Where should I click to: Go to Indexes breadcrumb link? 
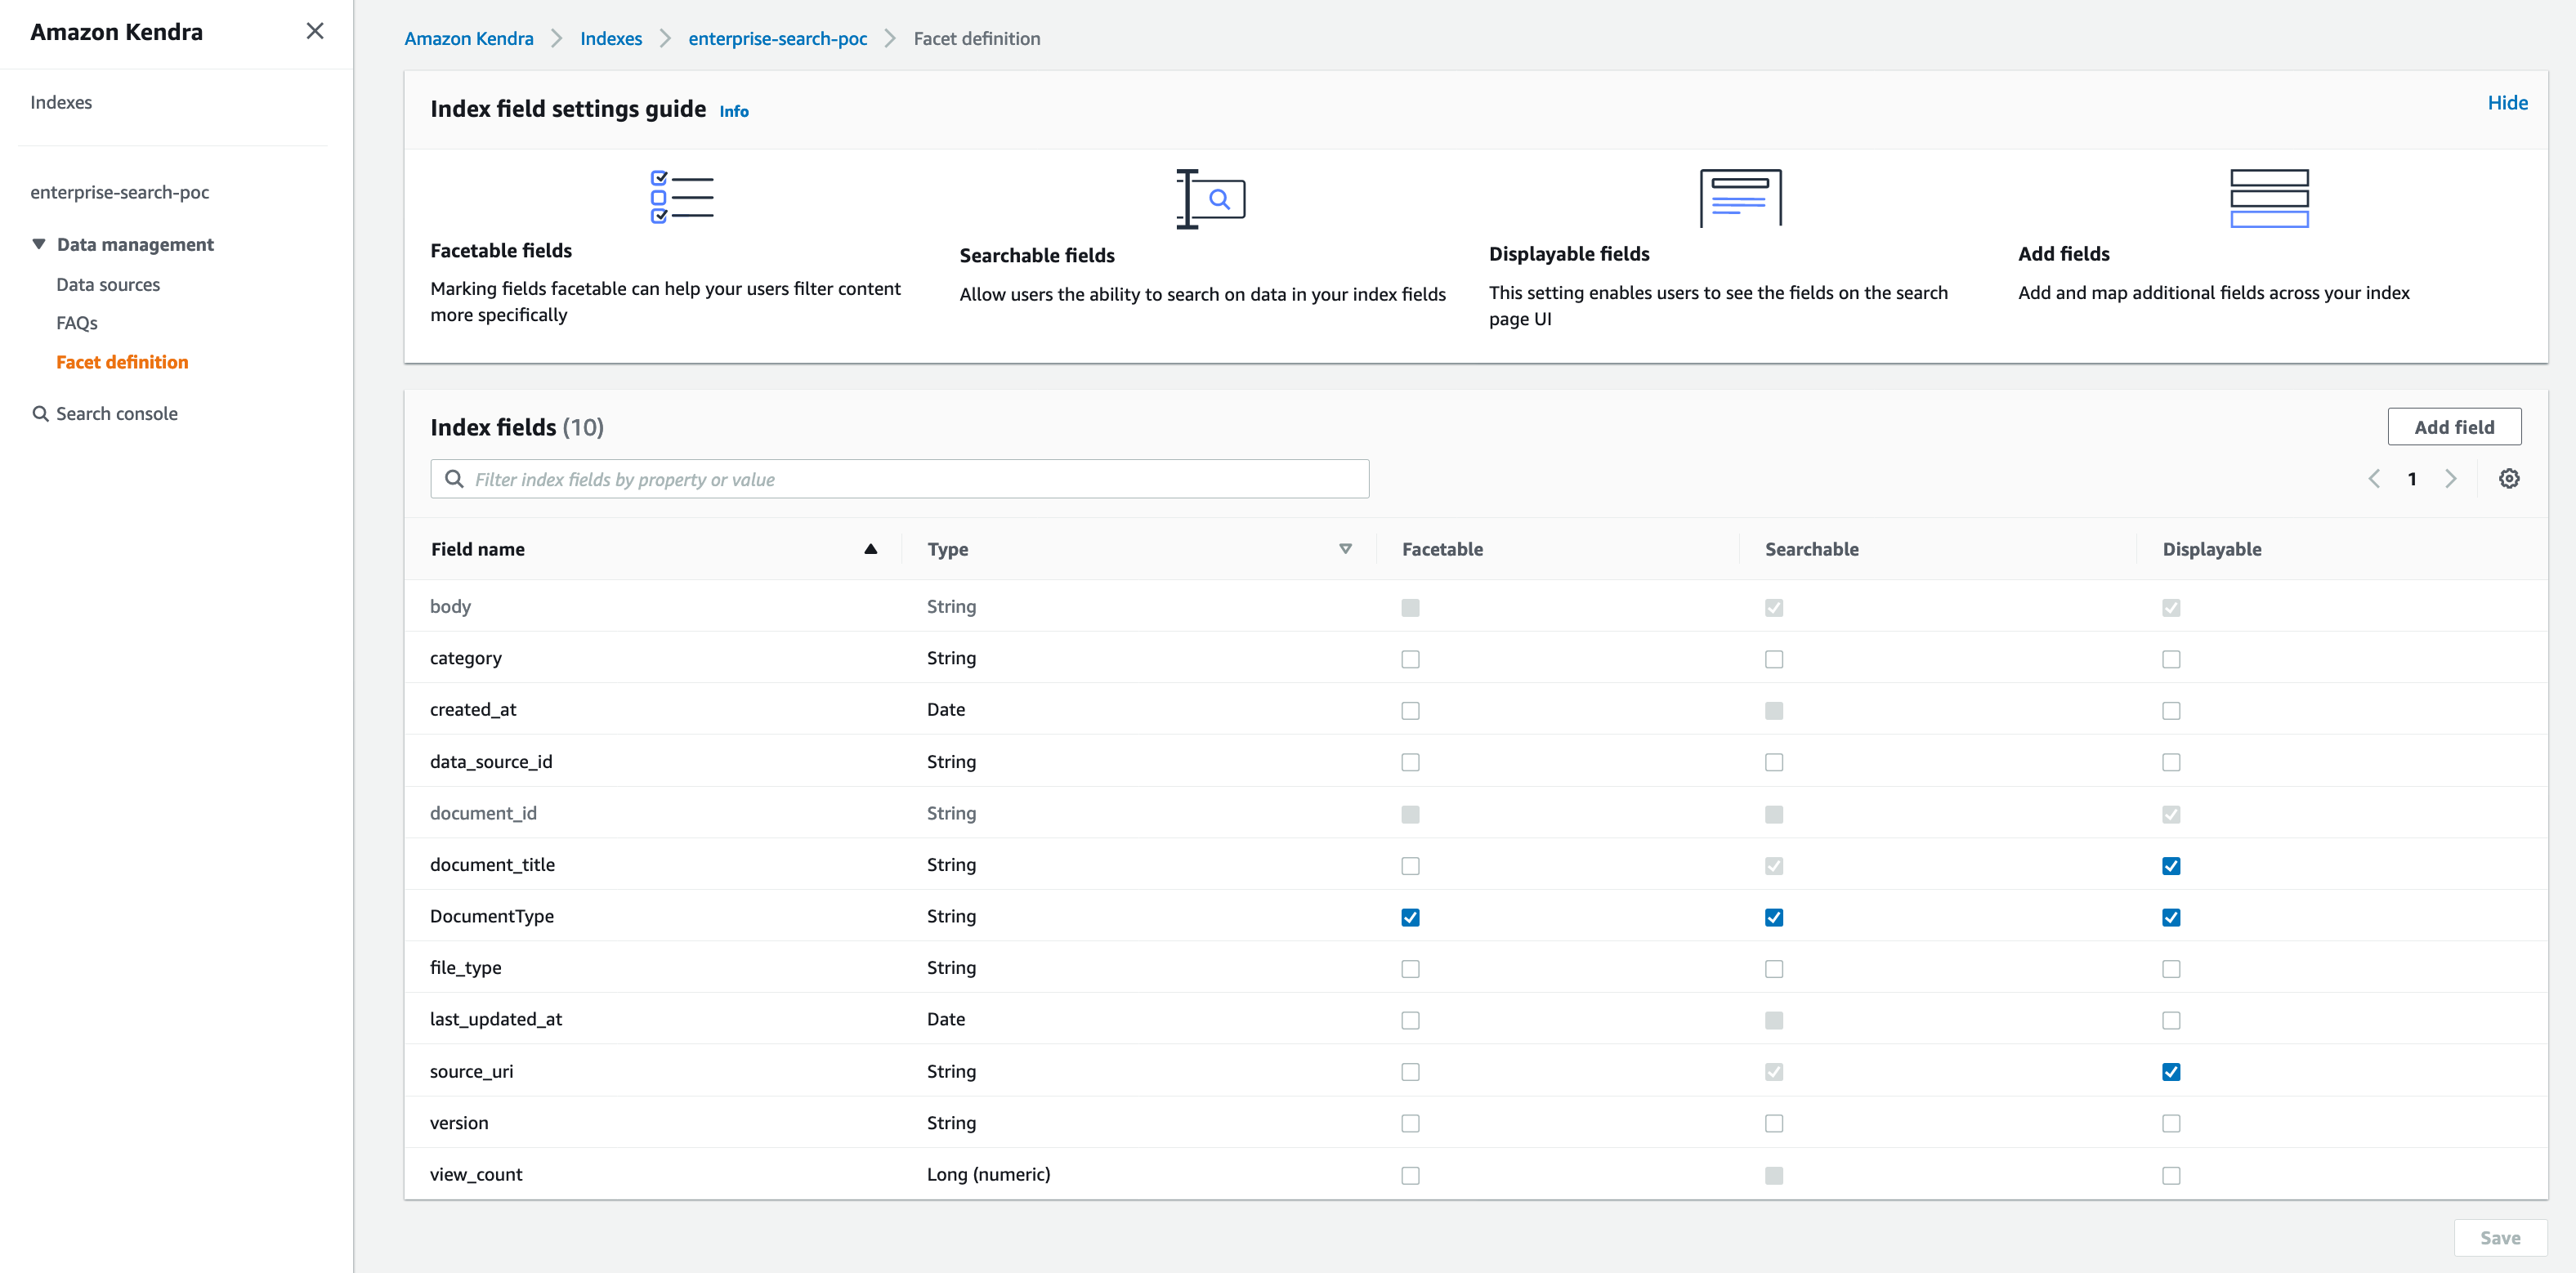pyautogui.click(x=611, y=38)
